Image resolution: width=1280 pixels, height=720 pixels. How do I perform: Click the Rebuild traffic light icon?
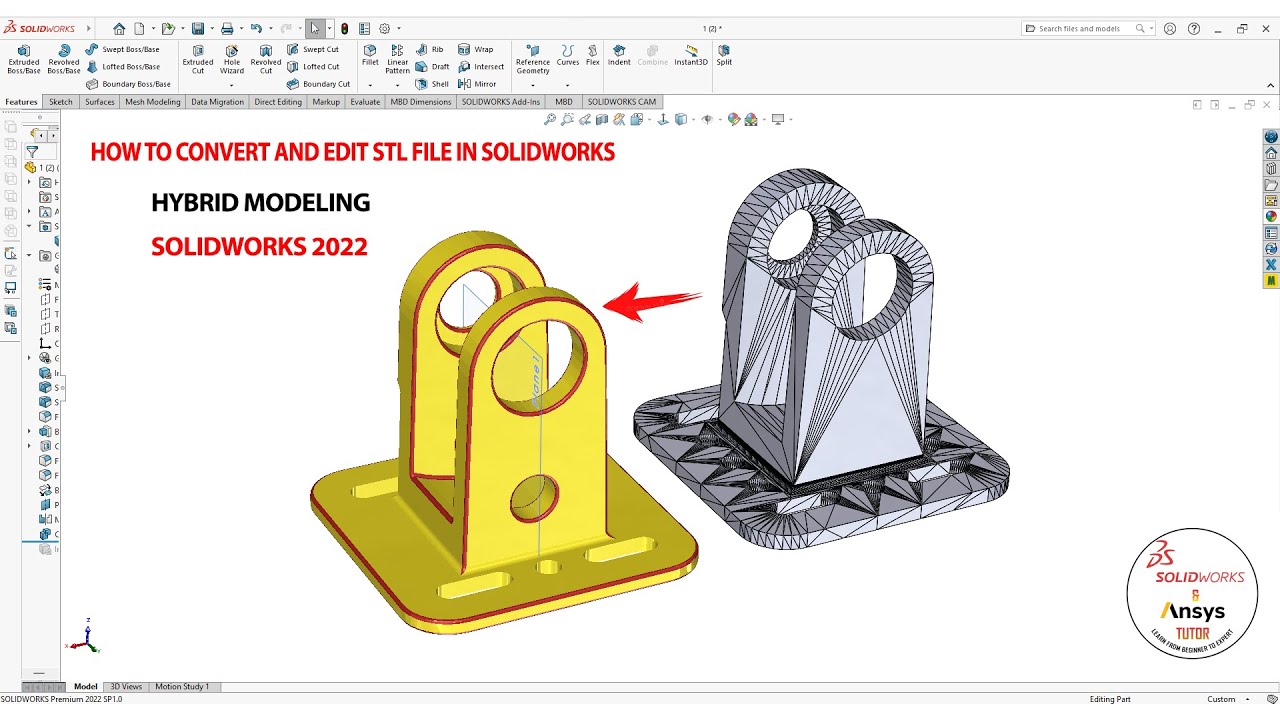[x=345, y=29]
